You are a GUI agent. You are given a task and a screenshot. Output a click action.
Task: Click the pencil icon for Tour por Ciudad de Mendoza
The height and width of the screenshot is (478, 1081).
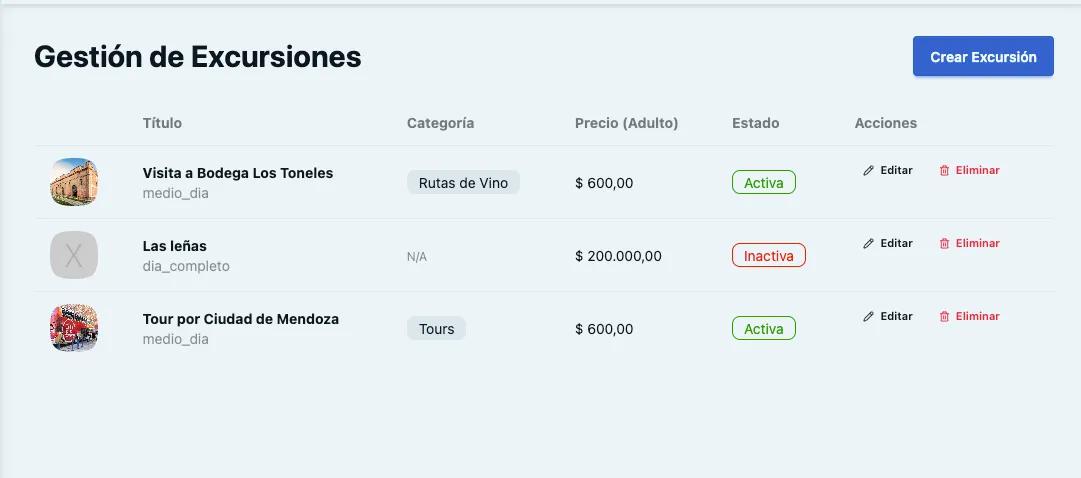pos(869,317)
